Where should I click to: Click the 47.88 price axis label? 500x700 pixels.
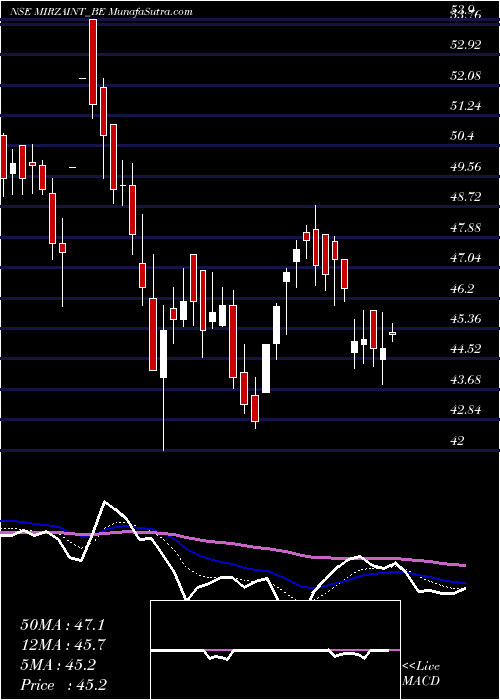click(x=466, y=228)
